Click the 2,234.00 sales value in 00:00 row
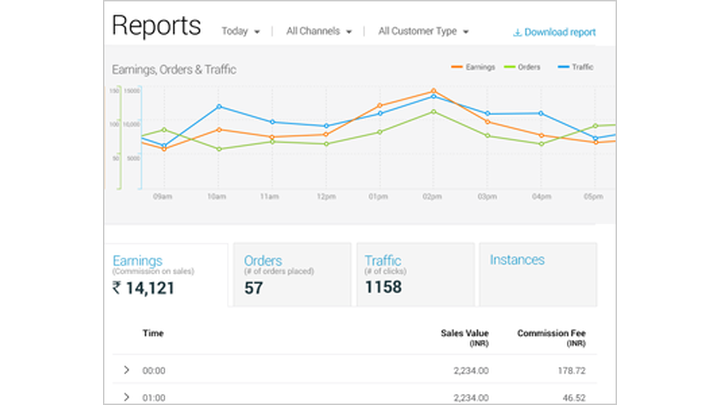The height and width of the screenshot is (405, 720). pyautogui.click(x=471, y=371)
